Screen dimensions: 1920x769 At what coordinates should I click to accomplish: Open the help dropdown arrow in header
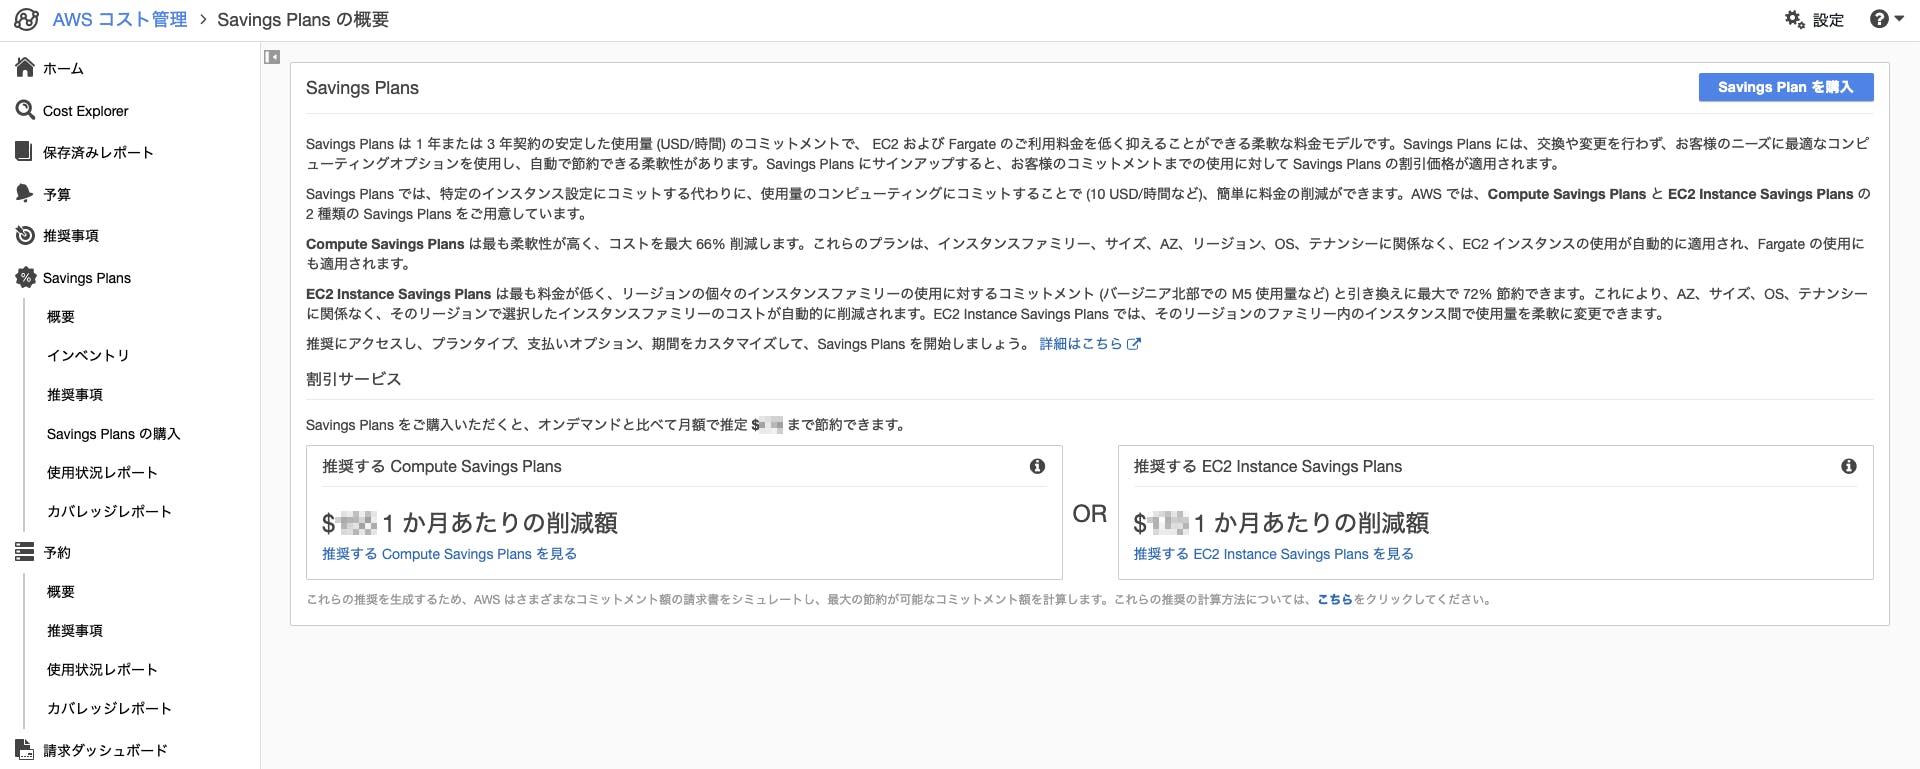click(1899, 19)
